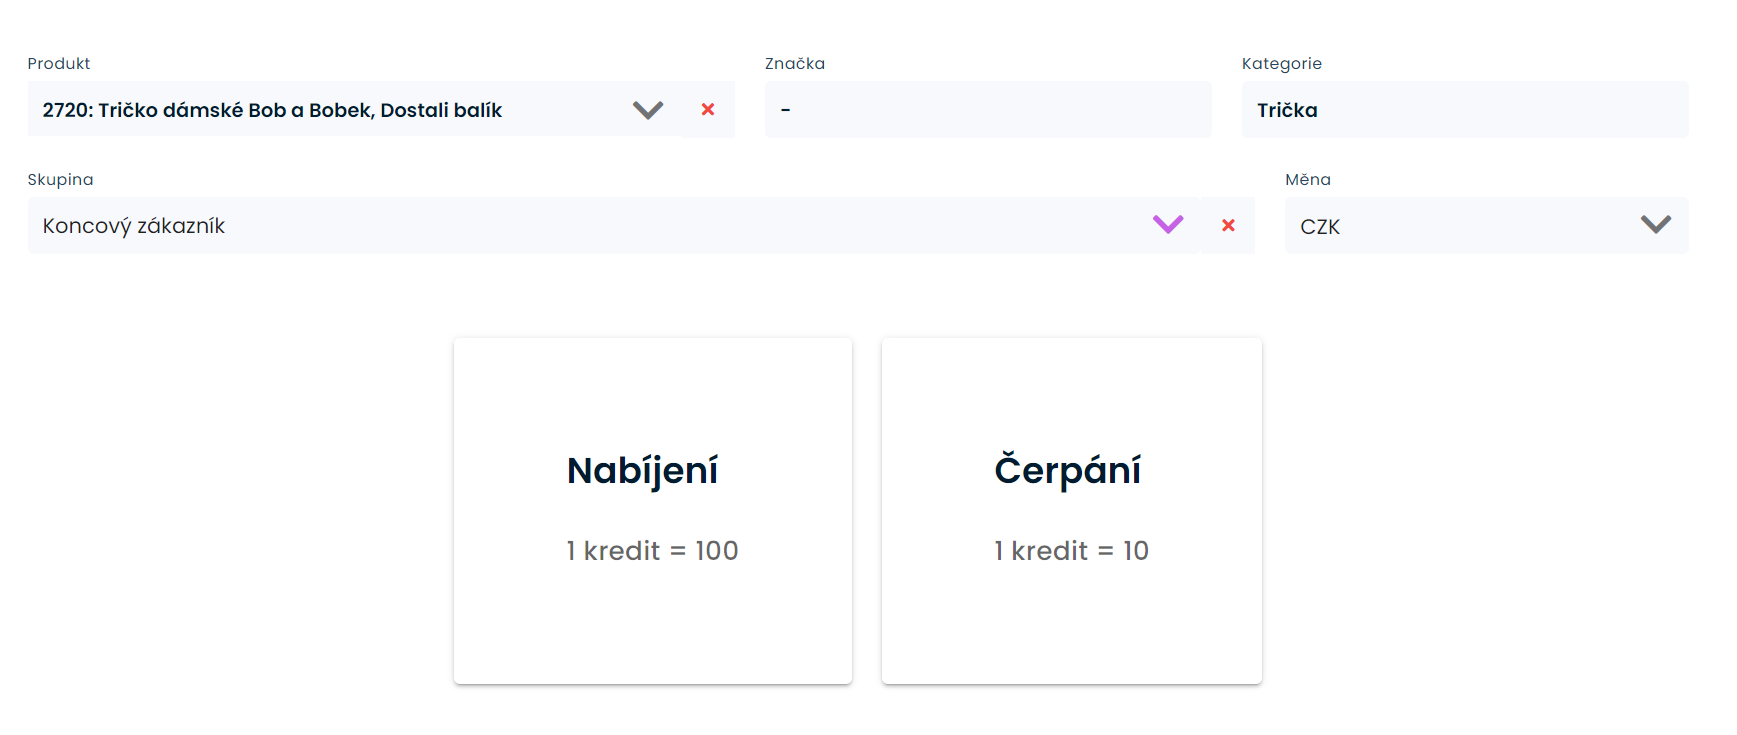The height and width of the screenshot is (735, 1737).
Task: Click the Značka field label
Action: [x=795, y=64]
